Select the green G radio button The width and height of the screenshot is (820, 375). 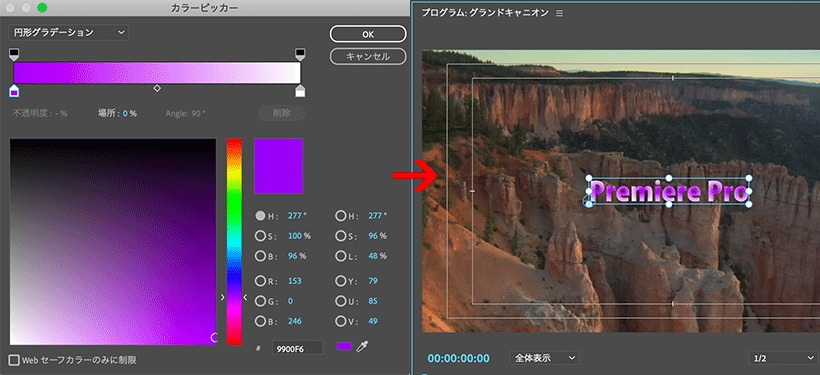(x=260, y=301)
